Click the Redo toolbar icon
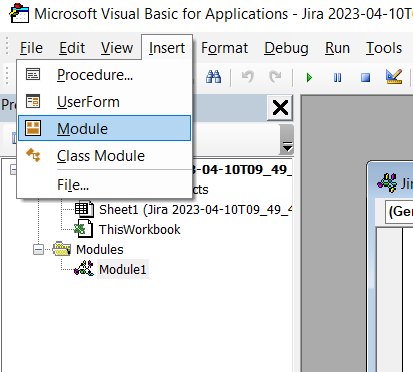 tap(275, 77)
